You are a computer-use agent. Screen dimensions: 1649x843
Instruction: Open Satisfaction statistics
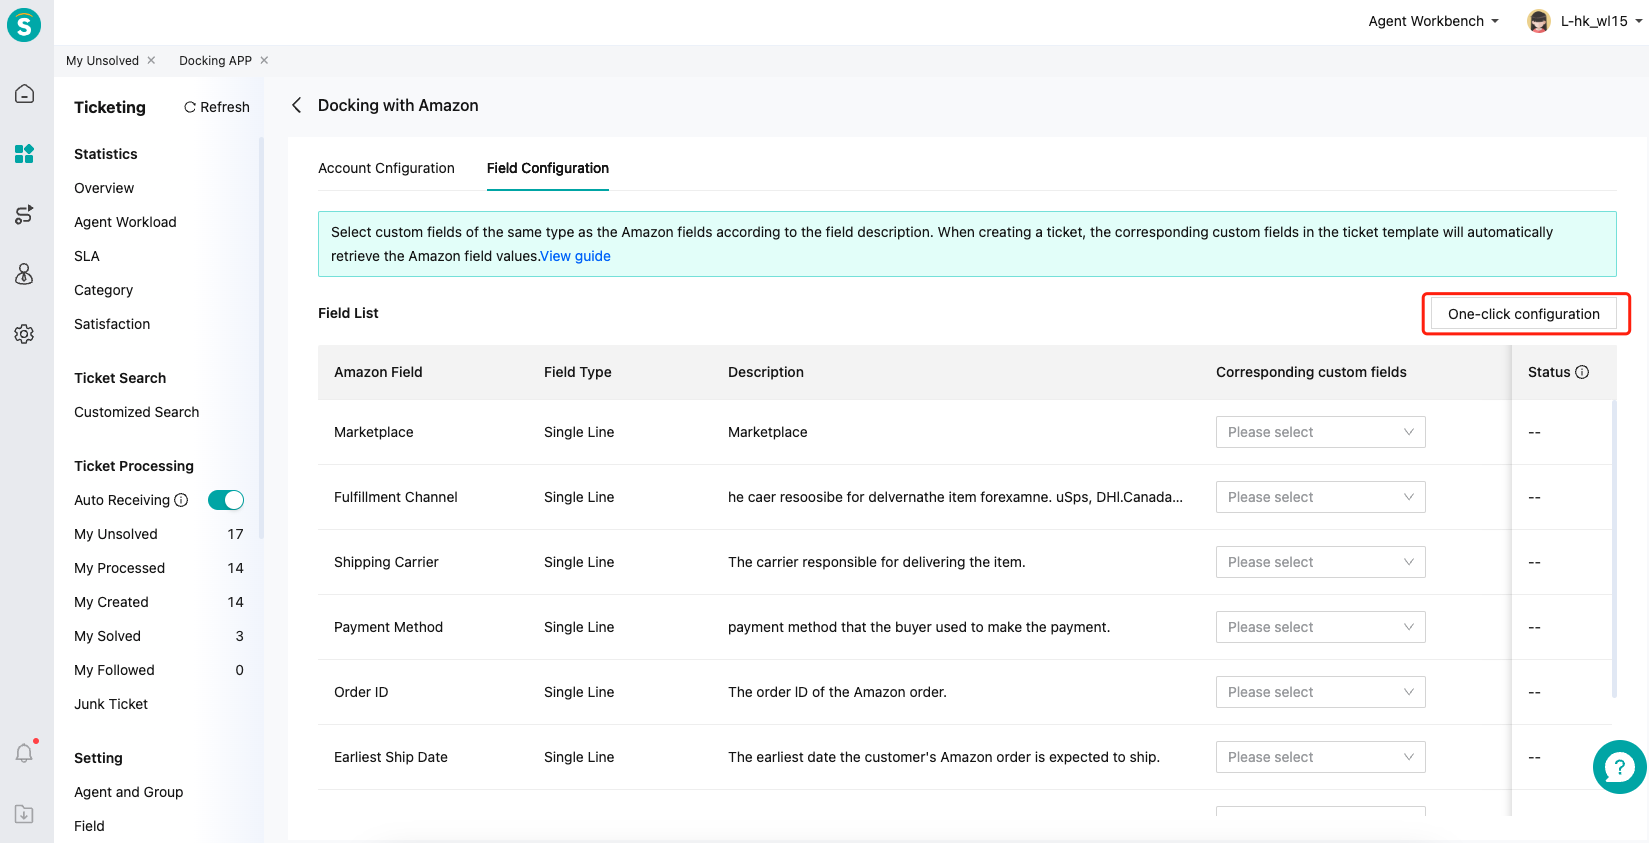point(112,324)
